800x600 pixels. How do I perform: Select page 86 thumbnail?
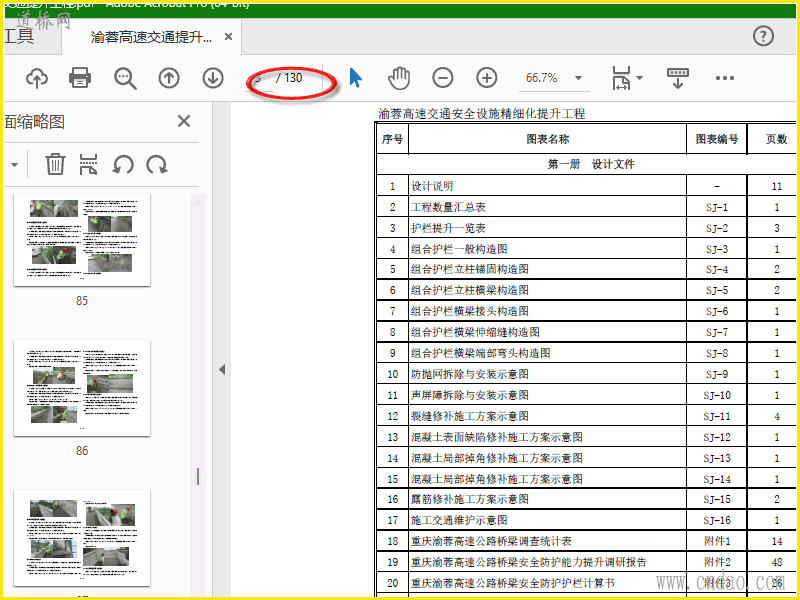[82, 388]
